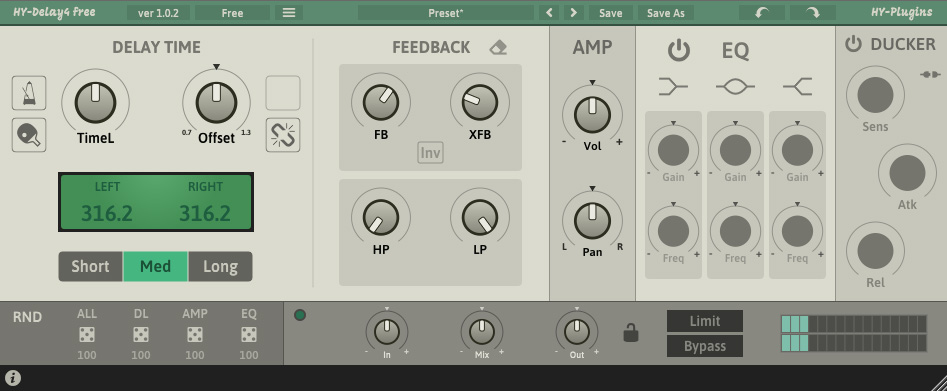The width and height of the screenshot is (947, 391).
Task: Go to next preset
Action: (573, 13)
